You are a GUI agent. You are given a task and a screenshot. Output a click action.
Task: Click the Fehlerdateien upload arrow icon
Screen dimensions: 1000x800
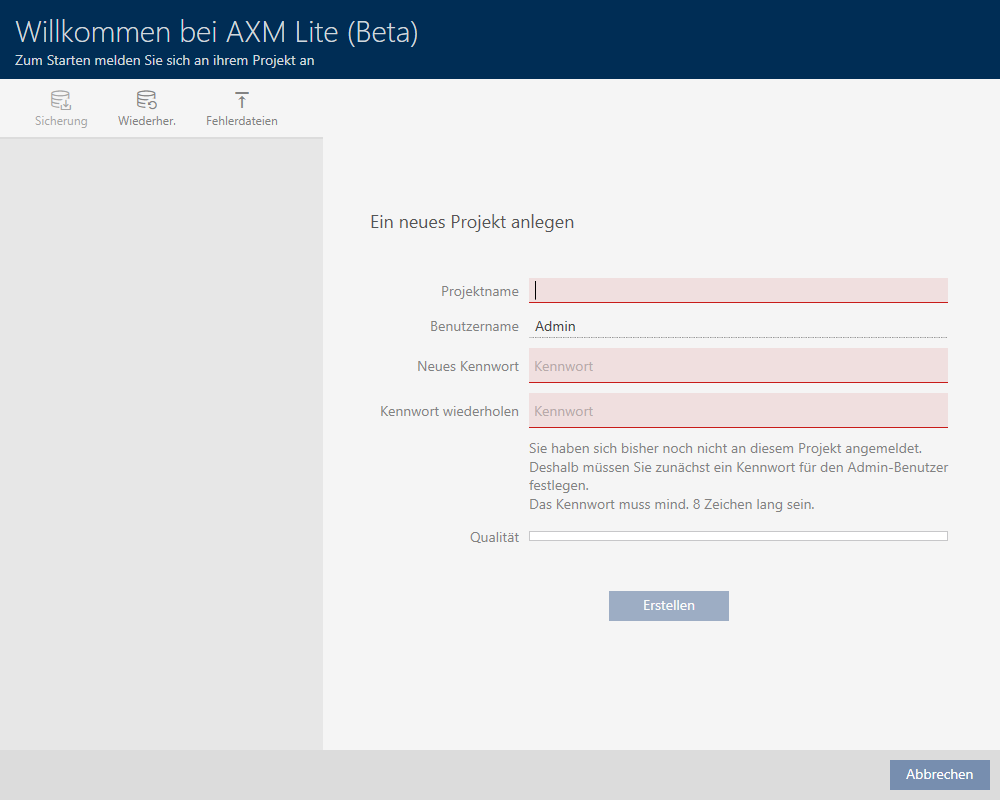point(241,100)
